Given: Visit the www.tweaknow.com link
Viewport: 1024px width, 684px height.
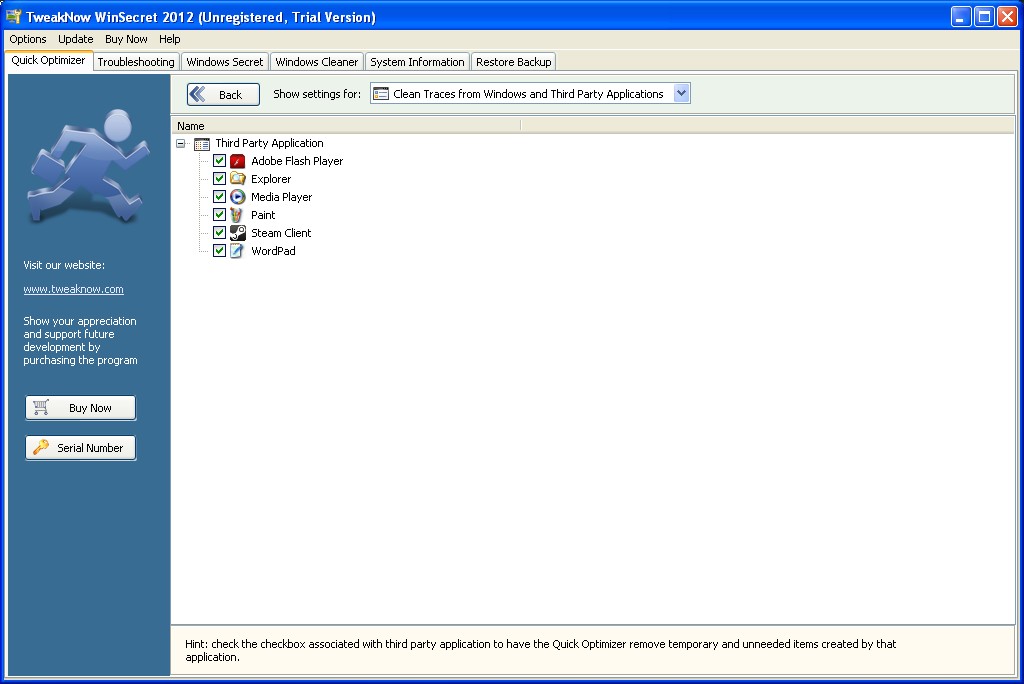Looking at the screenshot, I should point(73,289).
